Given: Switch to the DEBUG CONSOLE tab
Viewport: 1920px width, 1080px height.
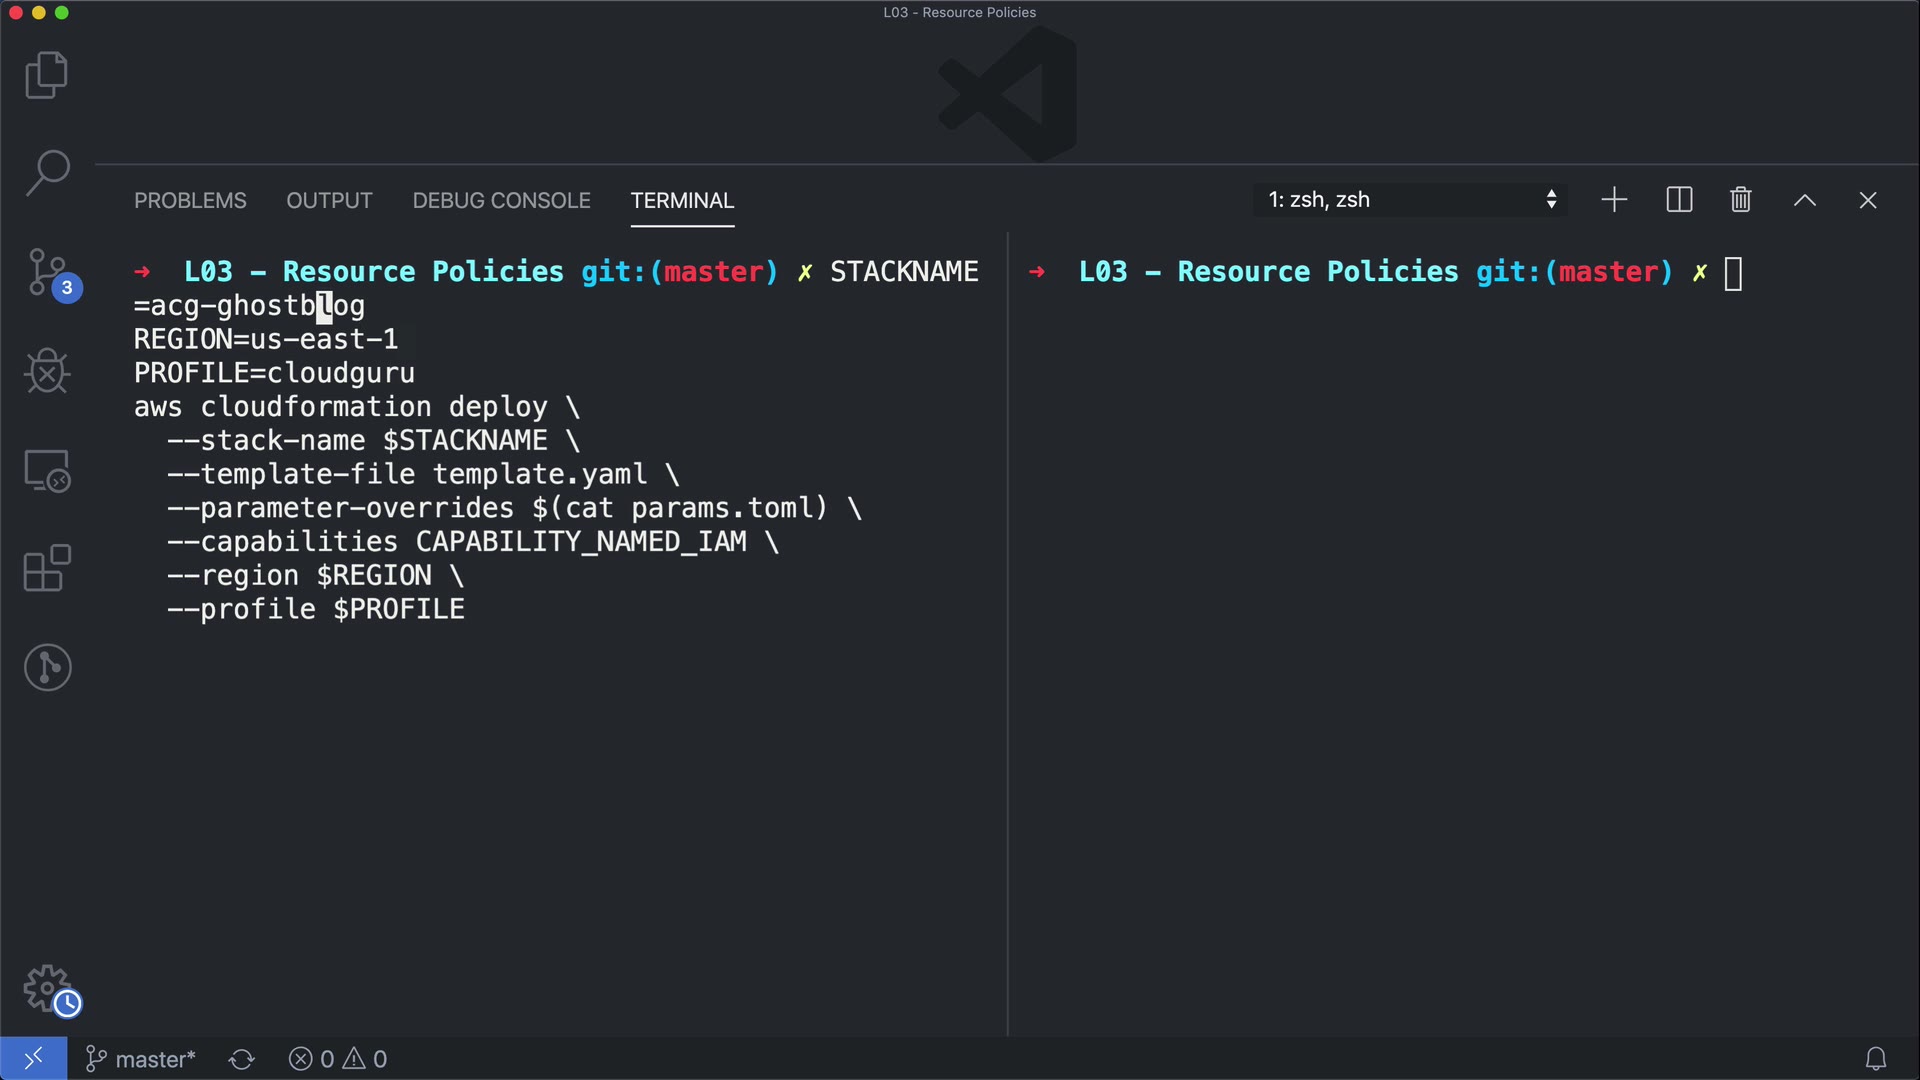Looking at the screenshot, I should pos(501,201).
